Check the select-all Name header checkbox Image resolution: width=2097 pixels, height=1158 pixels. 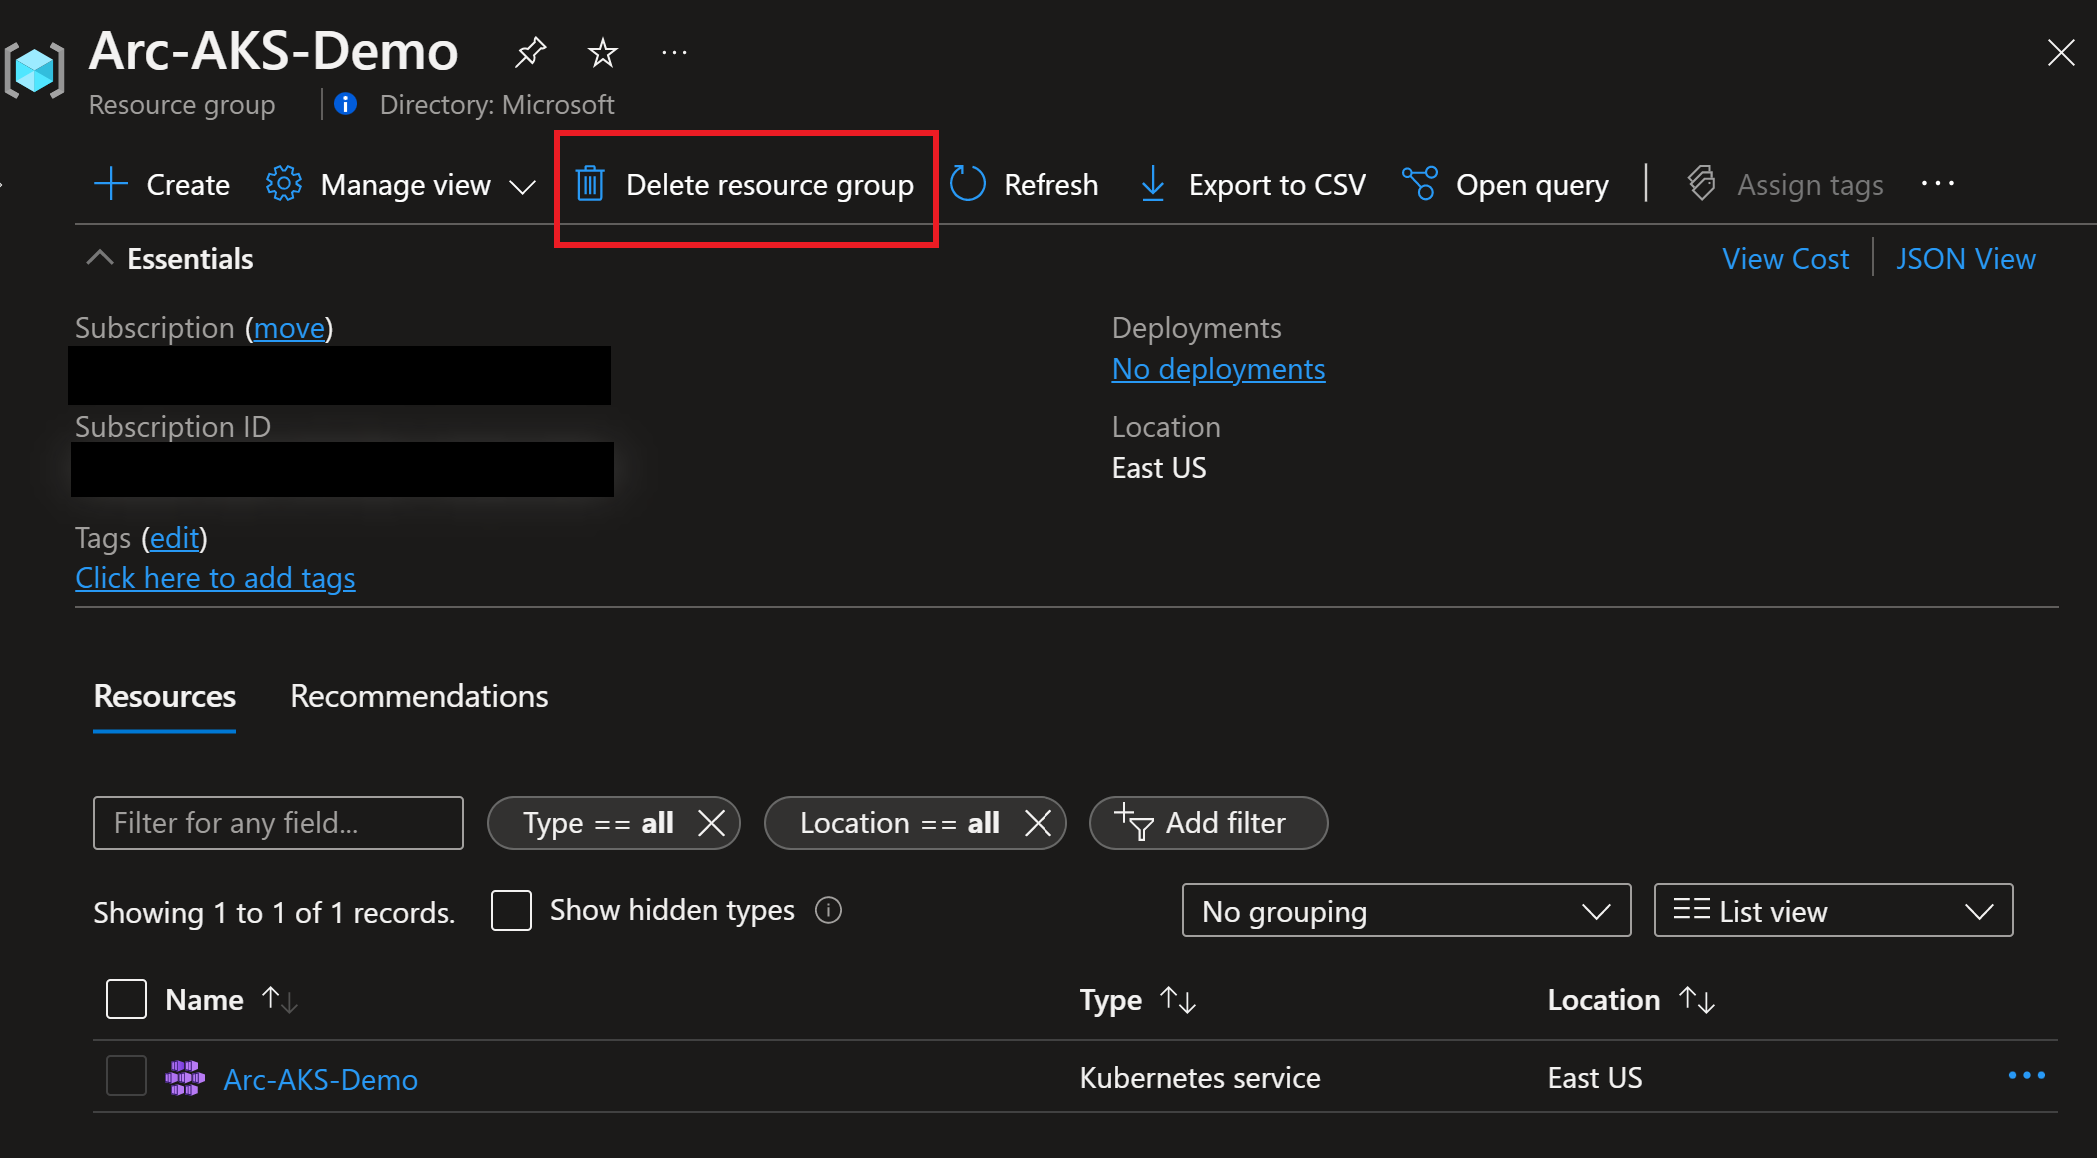pos(126,999)
